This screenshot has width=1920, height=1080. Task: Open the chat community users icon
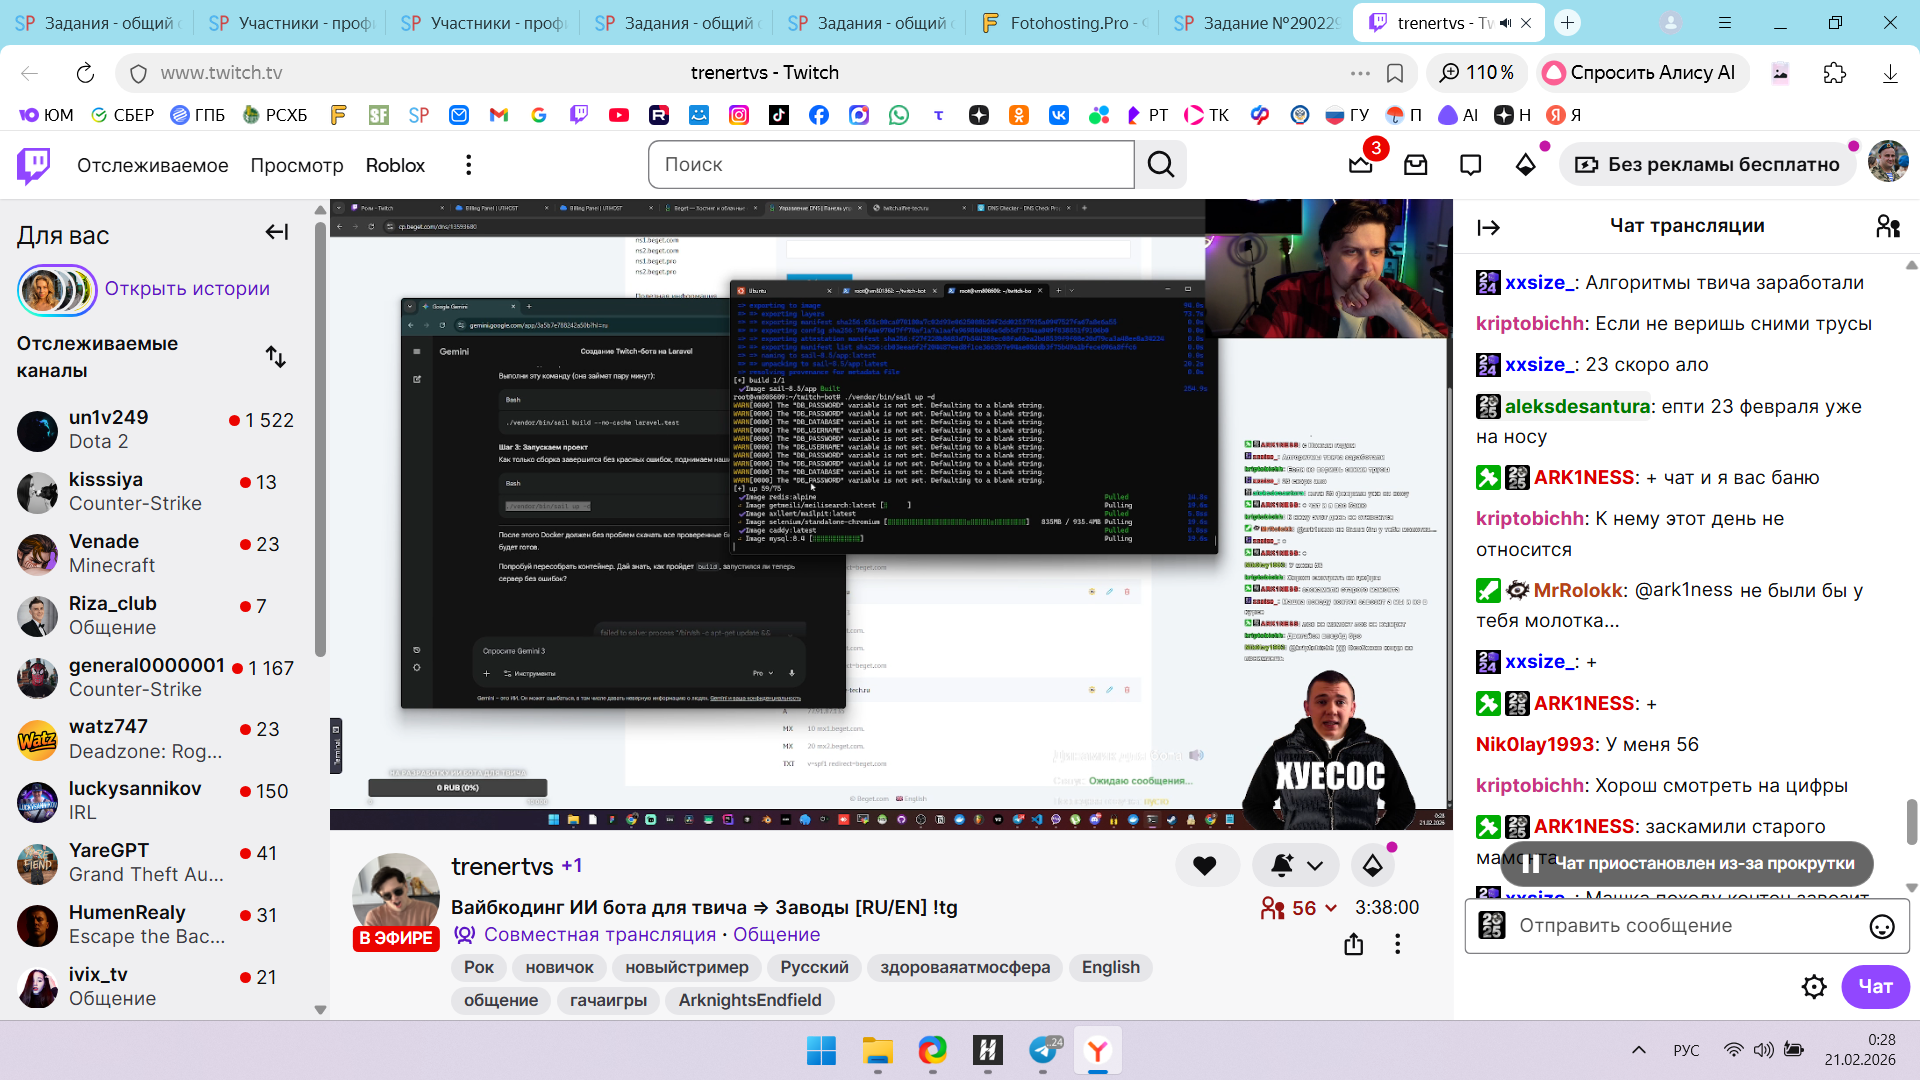point(1887,227)
